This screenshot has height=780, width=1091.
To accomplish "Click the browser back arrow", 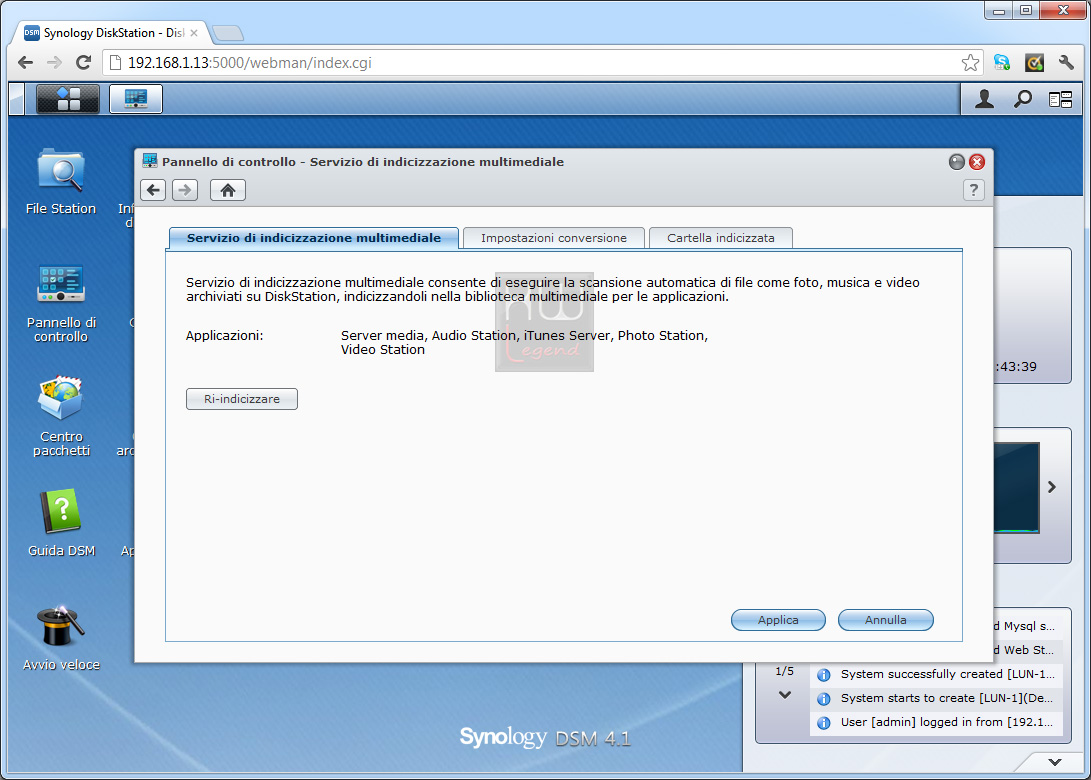I will click(x=26, y=63).
